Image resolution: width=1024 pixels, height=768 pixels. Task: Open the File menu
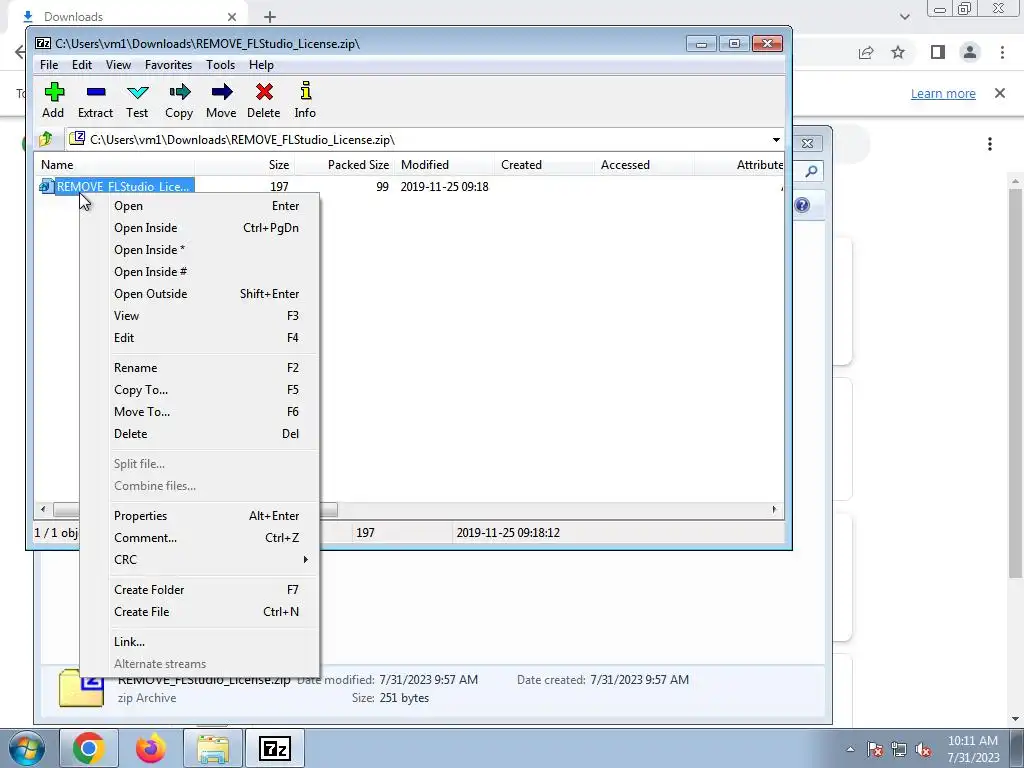pyautogui.click(x=48, y=65)
